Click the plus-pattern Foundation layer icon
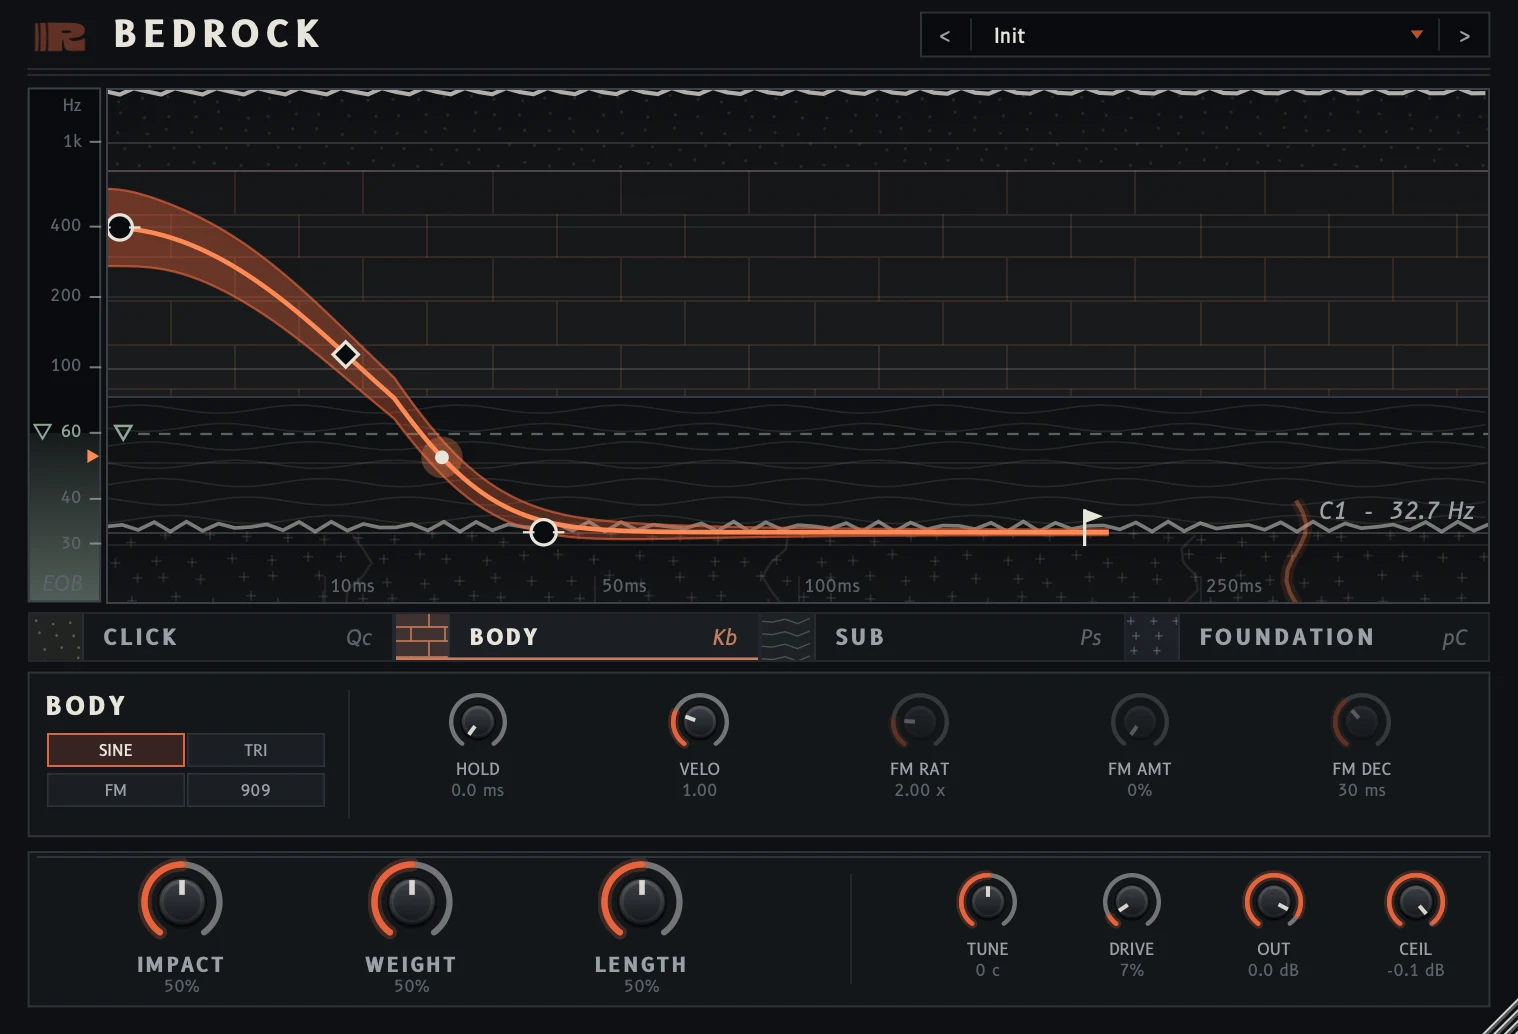 tap(1152, 637)
